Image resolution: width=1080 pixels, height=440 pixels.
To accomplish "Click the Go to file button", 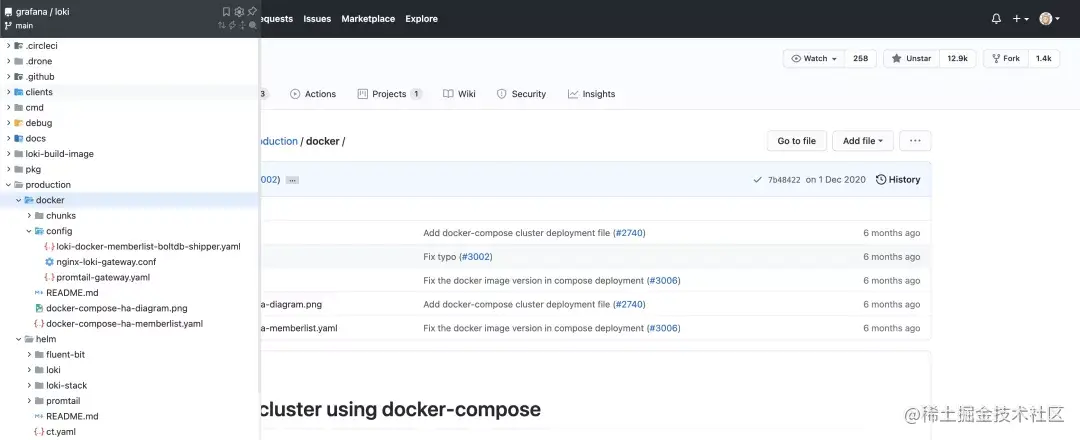I will tap(796, 141).
